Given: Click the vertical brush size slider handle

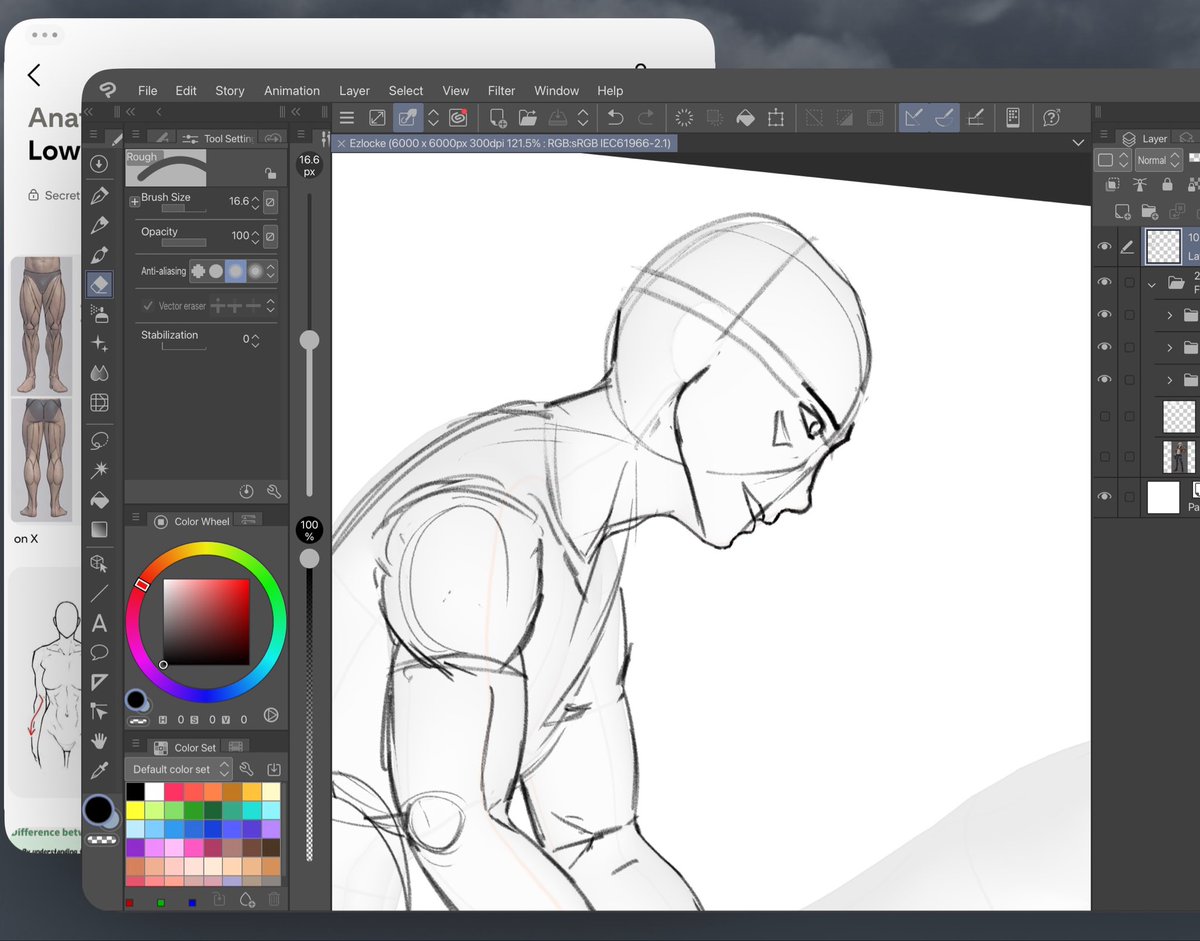Looking at the screenshot, I should click(x=310, y=340).
